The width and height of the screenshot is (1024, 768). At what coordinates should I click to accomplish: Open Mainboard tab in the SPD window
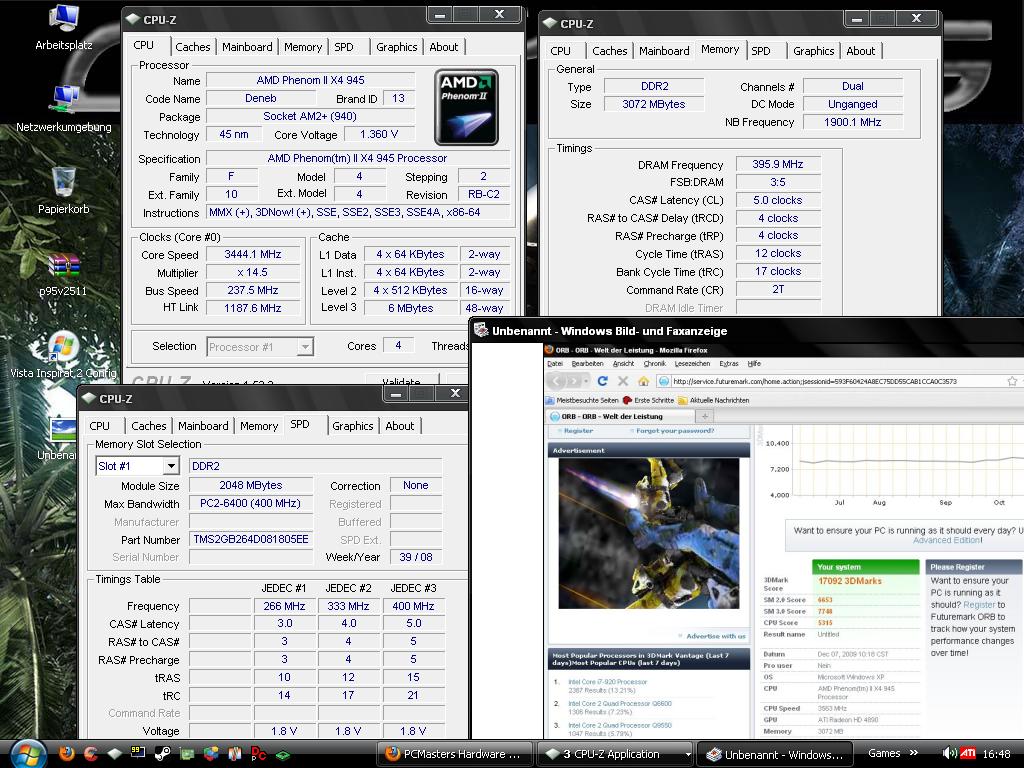pos(203,426)
